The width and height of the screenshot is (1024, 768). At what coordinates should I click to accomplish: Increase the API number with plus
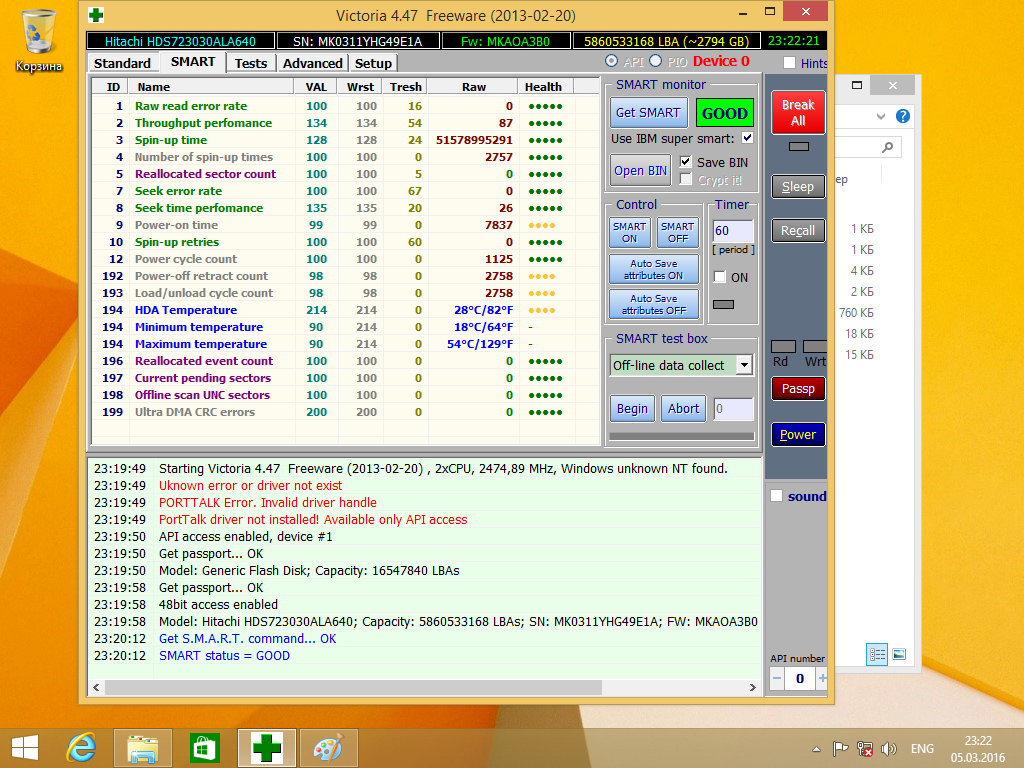tap(822, 679)
